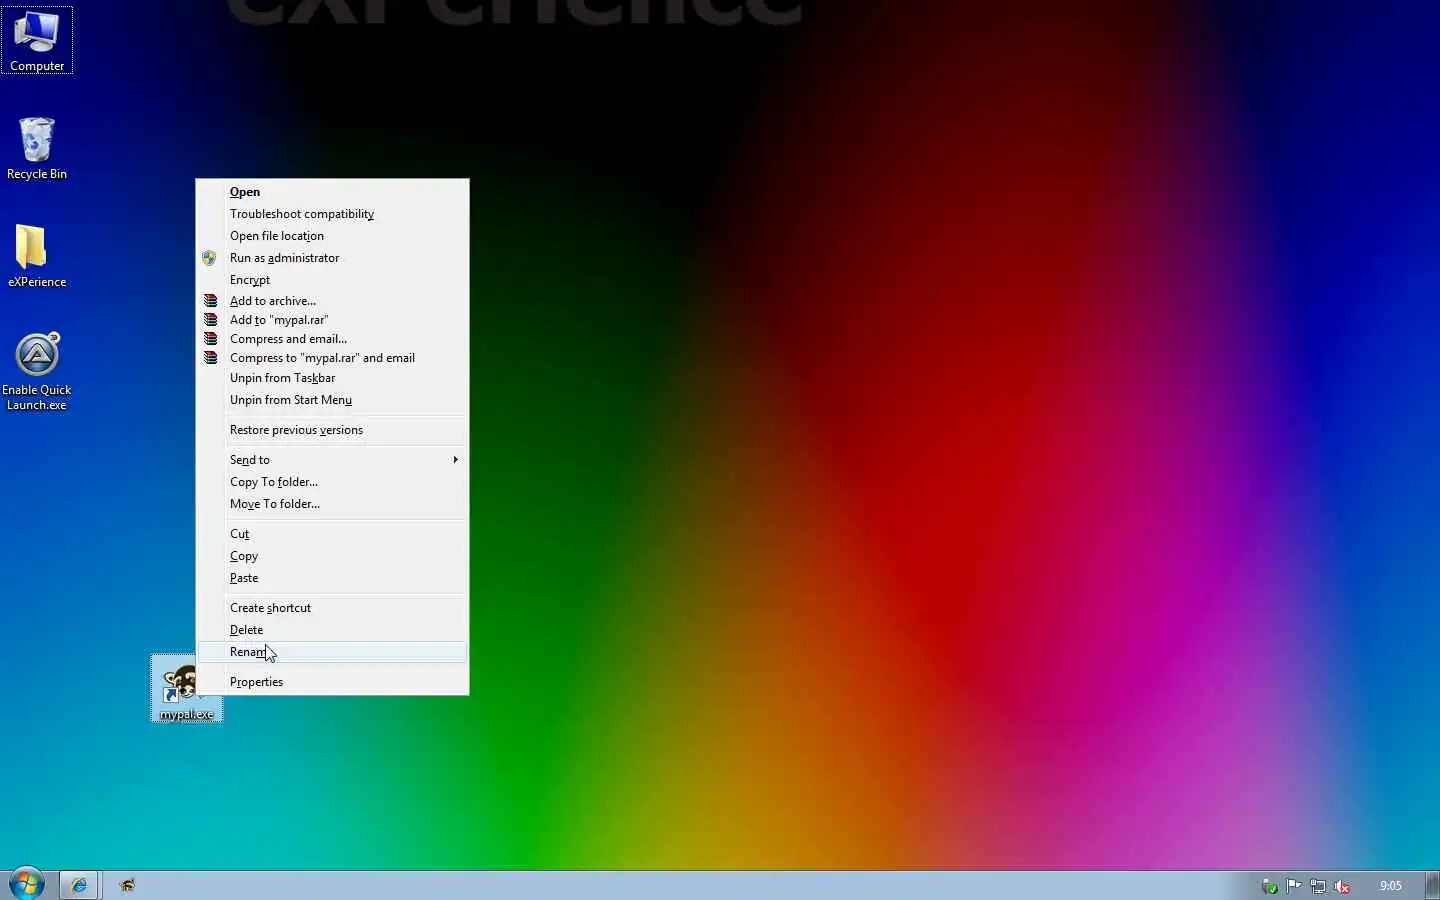The width and height of the screenshot is (1440, 900).
Task: Choose Open in the context menu
Action: pos(332,192)
